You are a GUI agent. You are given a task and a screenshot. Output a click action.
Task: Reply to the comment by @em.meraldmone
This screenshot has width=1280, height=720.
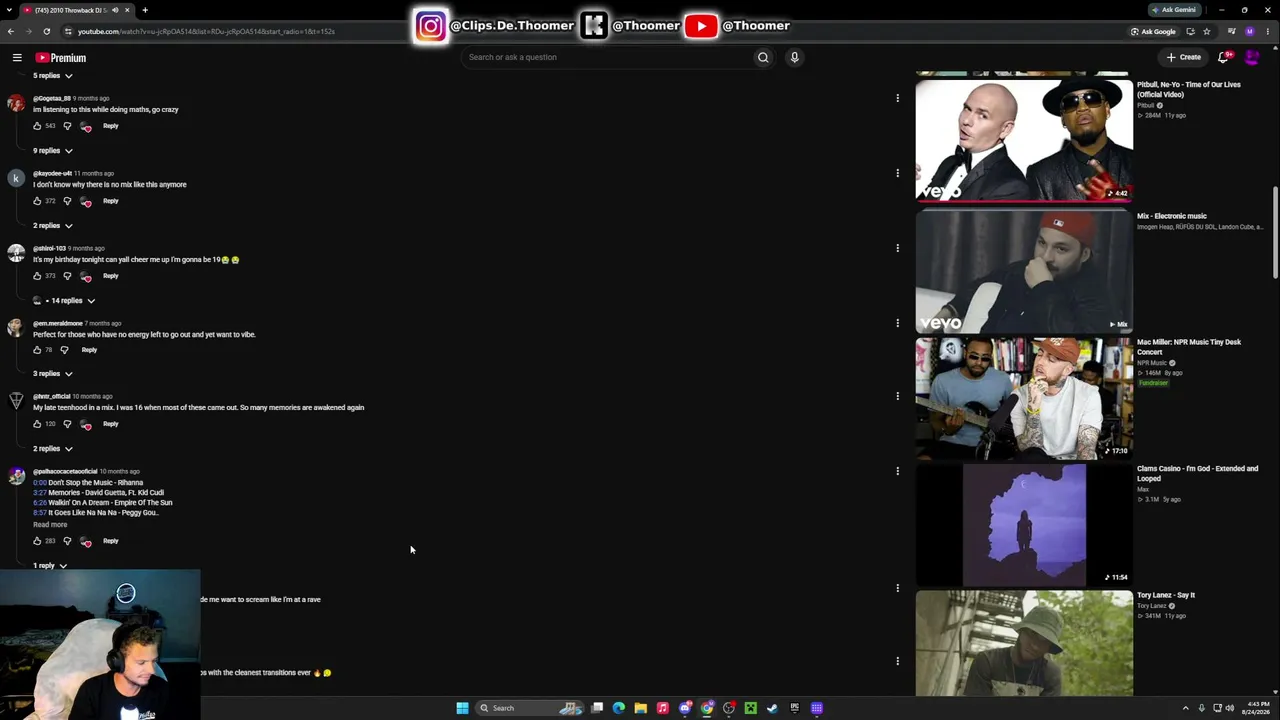point(89,350)
